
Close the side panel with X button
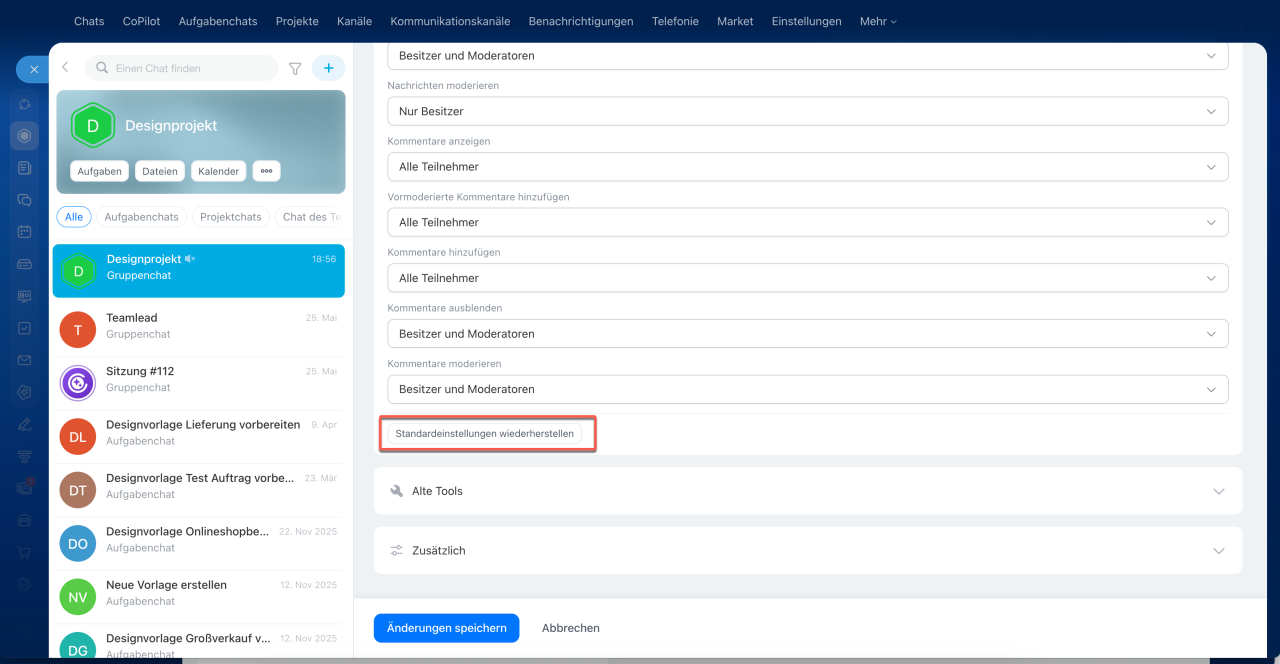click(33, 69)
